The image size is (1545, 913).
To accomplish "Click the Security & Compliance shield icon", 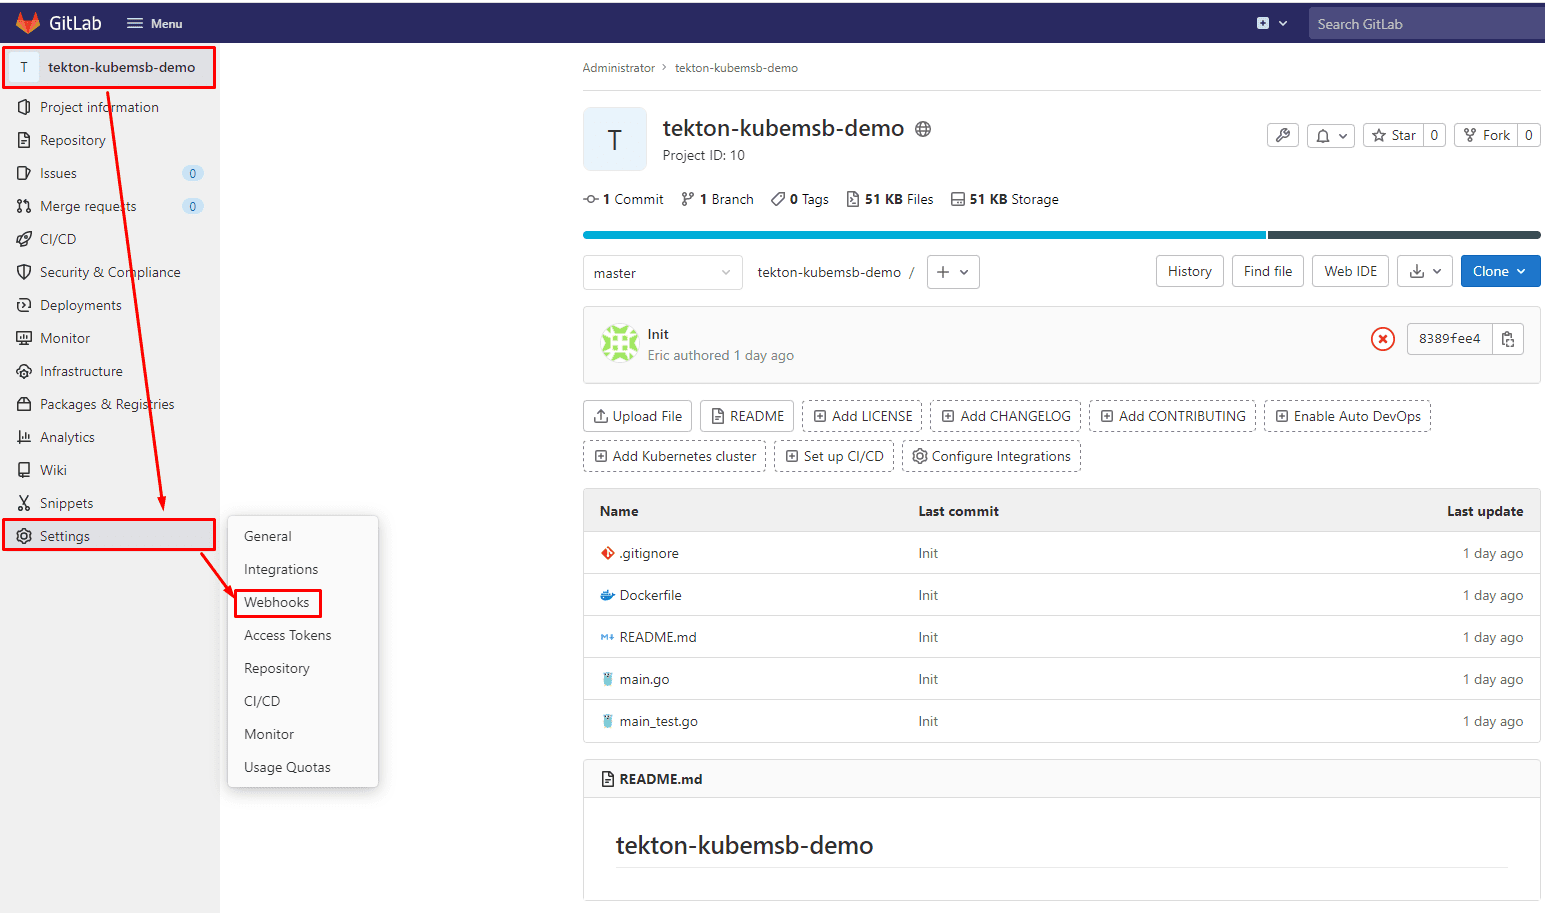I will coord(24,272).
